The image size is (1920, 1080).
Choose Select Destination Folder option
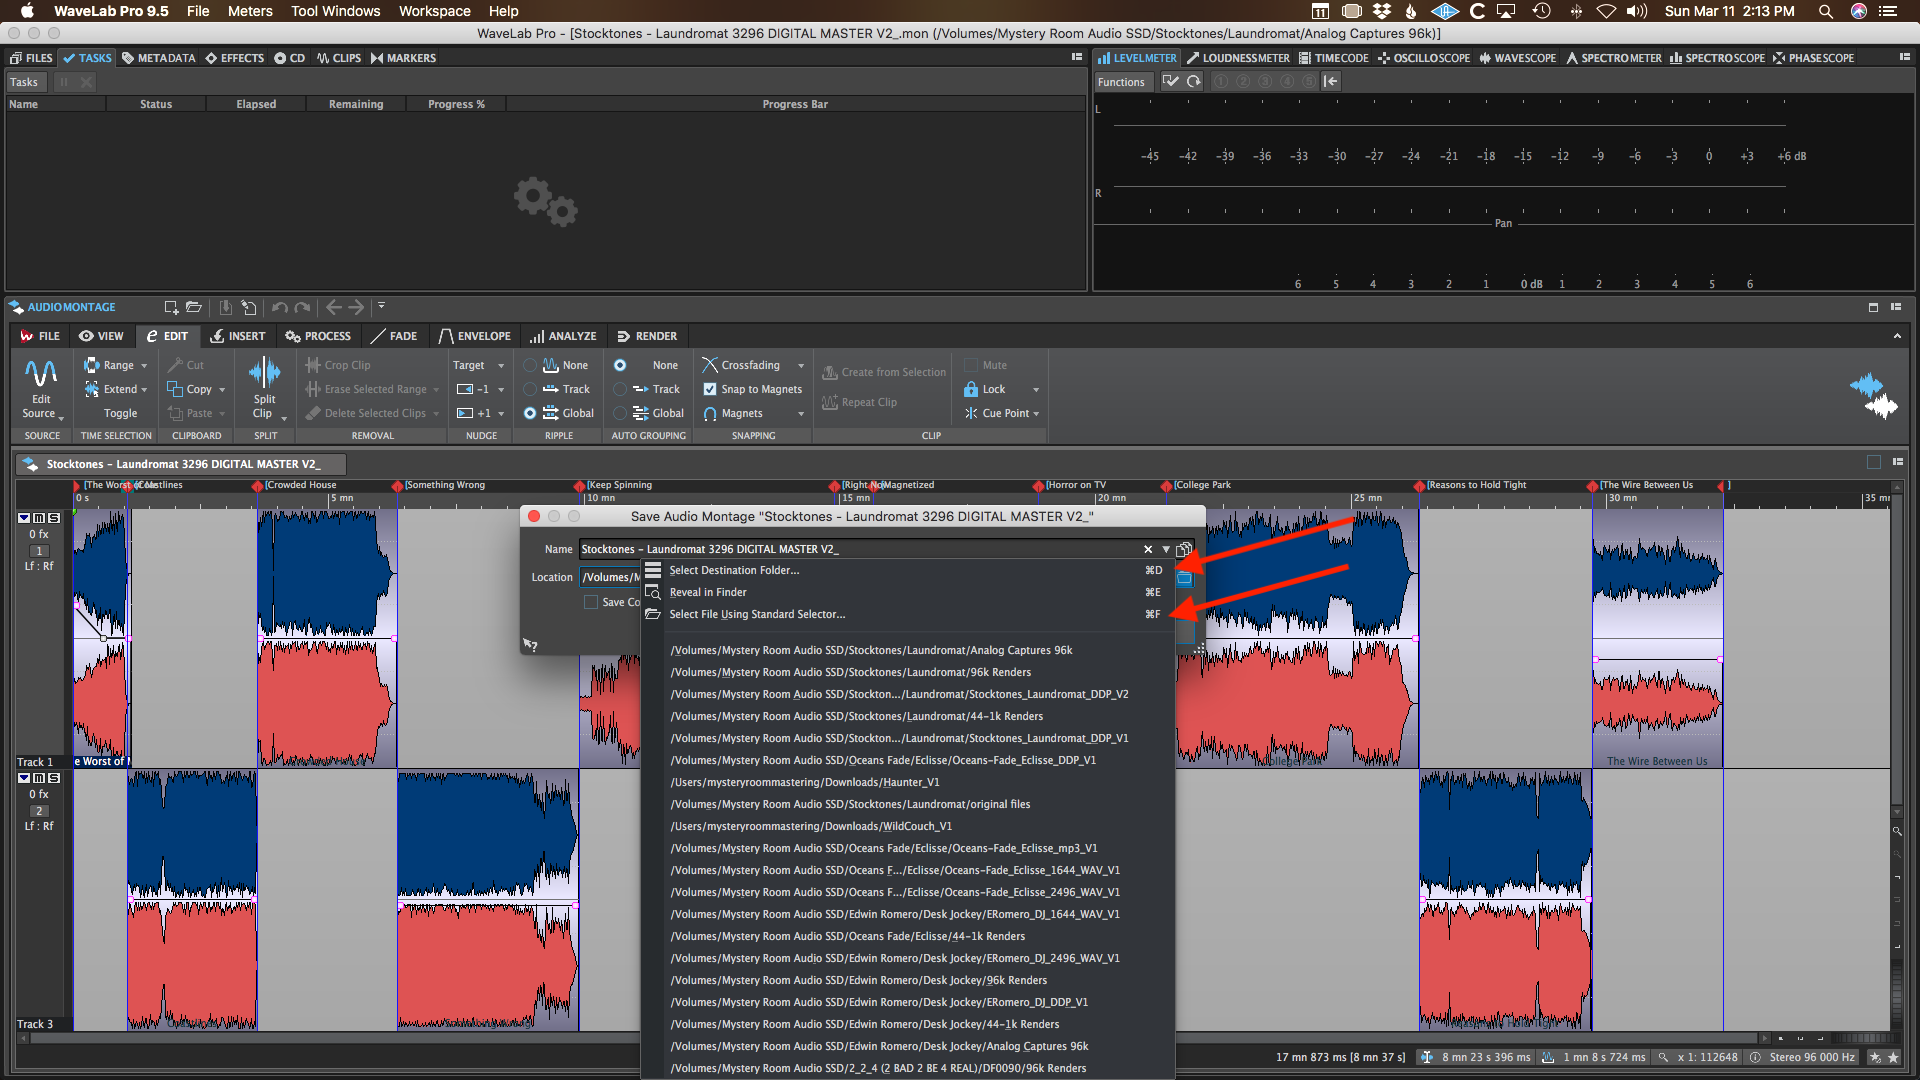tap(734, 570)
